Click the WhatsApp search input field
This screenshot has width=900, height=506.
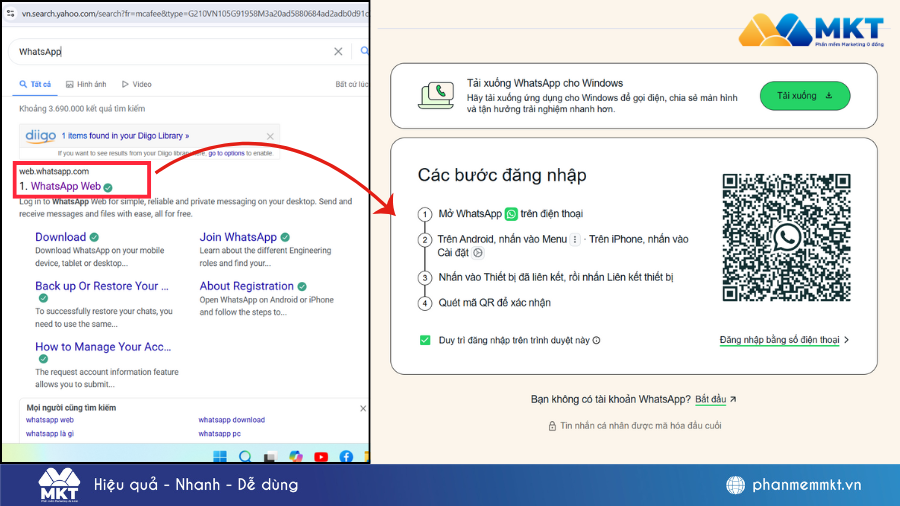click(x=170, y=52)
